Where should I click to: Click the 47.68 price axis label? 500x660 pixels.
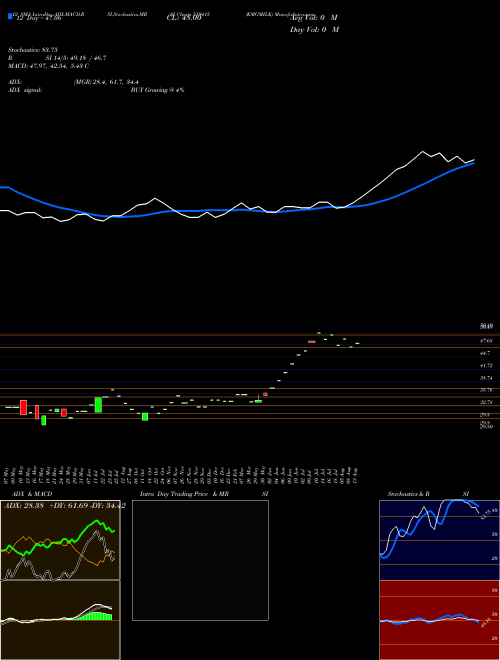[x=487, y=341]
